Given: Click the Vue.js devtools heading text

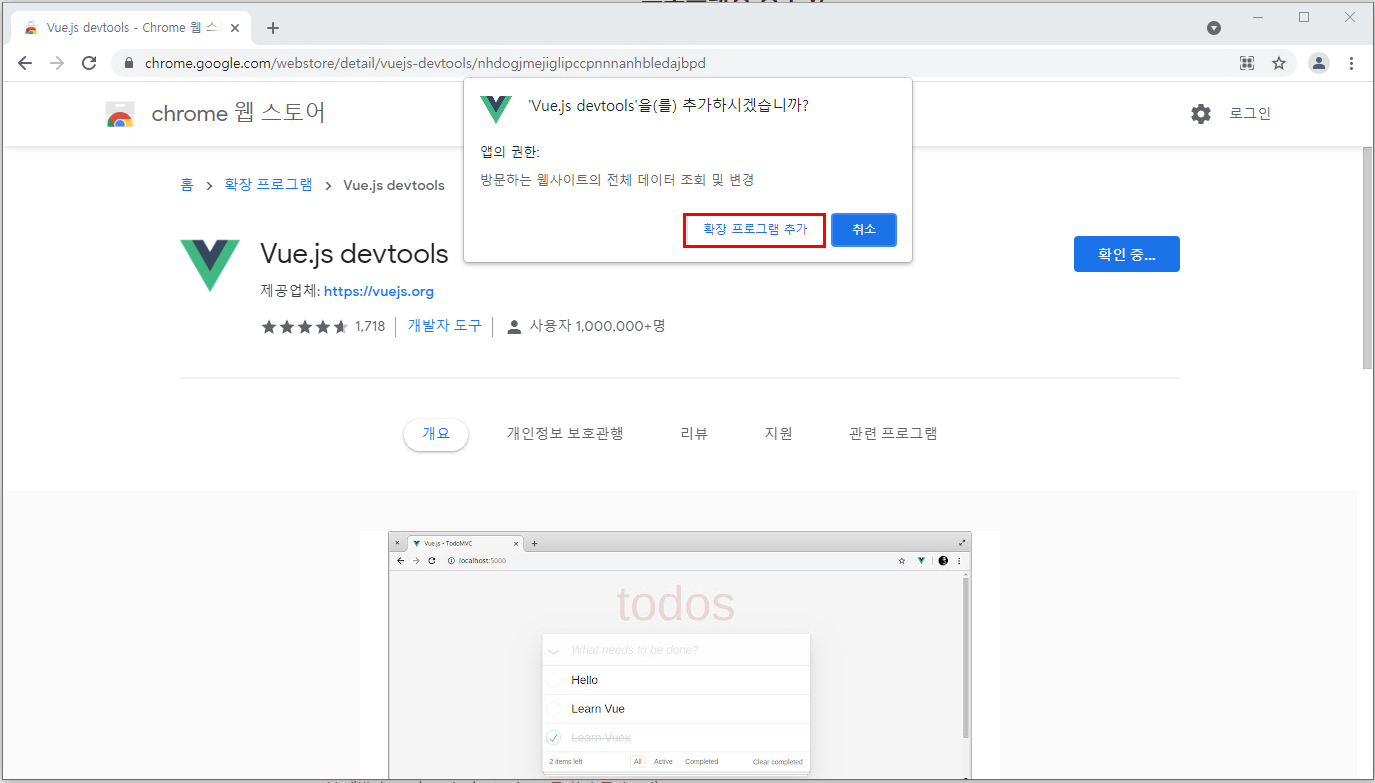Looking at the screenshot, I should [x=354, y=253].
